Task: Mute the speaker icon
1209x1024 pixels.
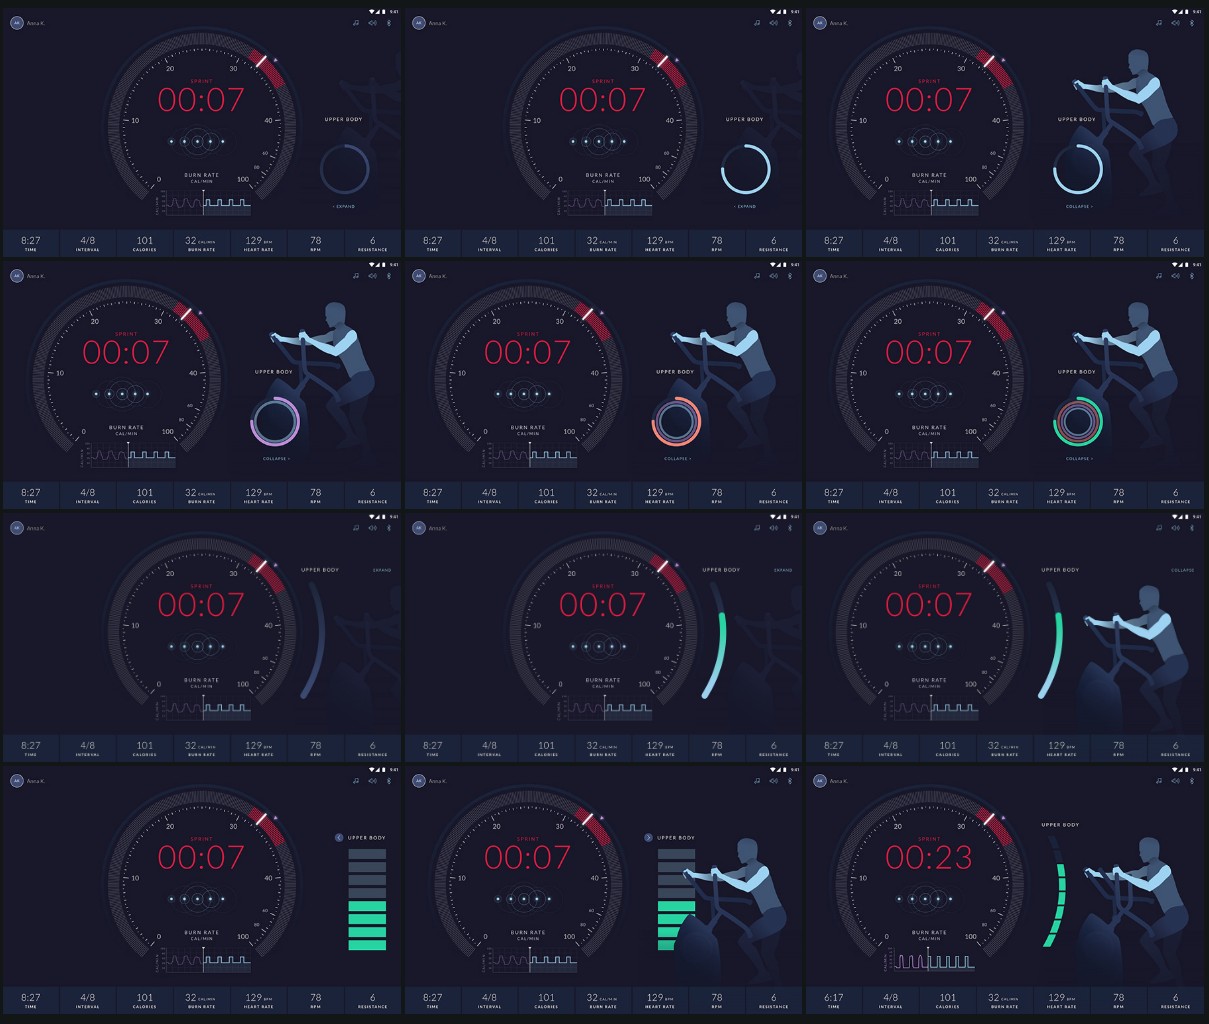Action: coord(372,22)
